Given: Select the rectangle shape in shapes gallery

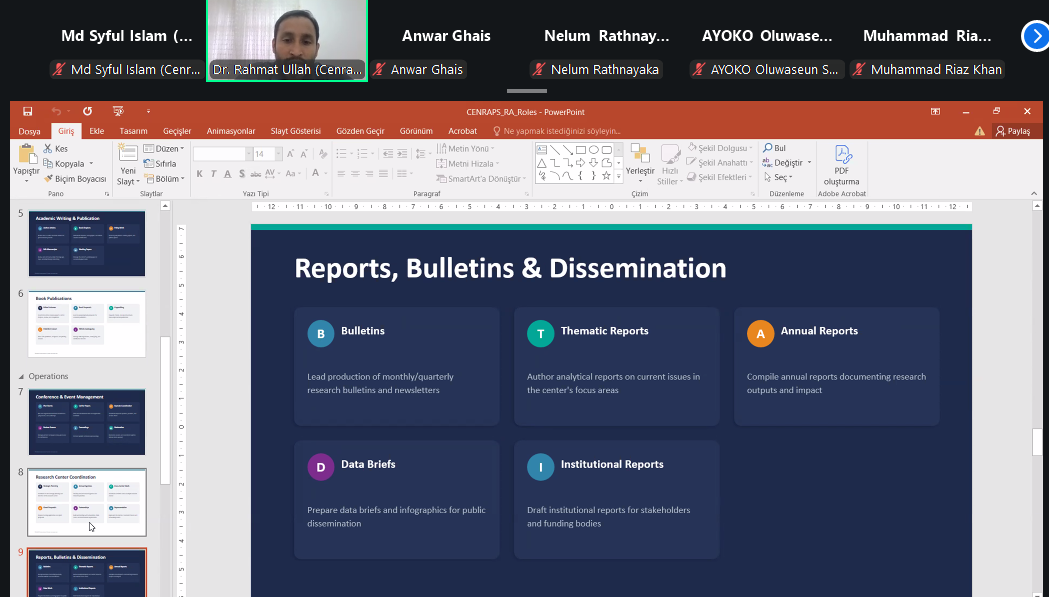Looking at the screenshot, I should click(581, 150).
